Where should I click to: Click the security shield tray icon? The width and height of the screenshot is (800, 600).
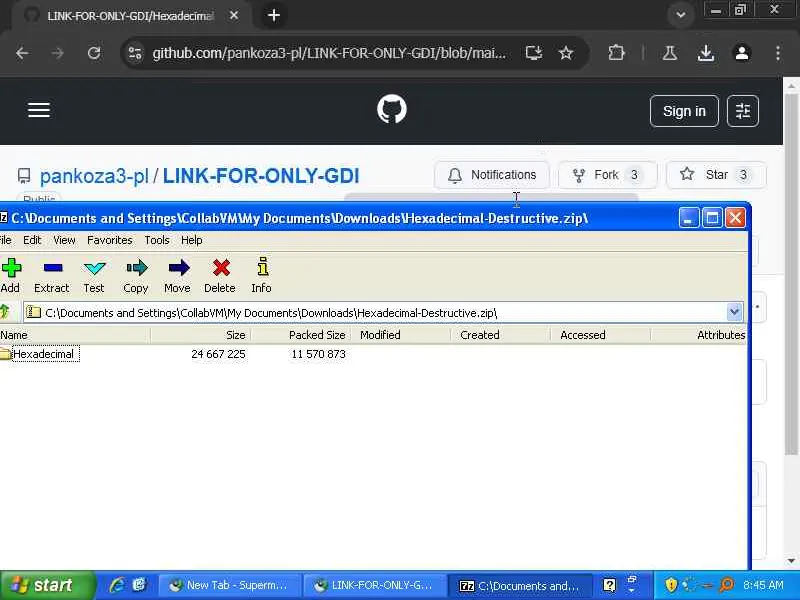pyautogui.click(x=671, y=585)
